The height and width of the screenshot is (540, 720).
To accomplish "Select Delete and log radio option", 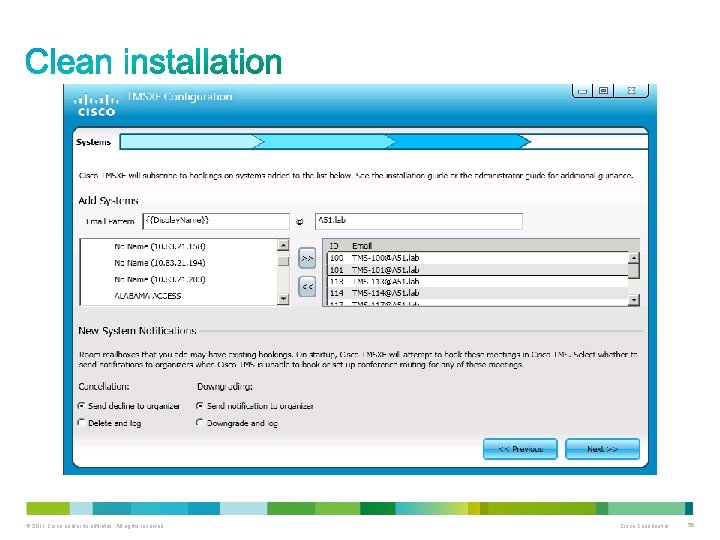I will (81, 422).
